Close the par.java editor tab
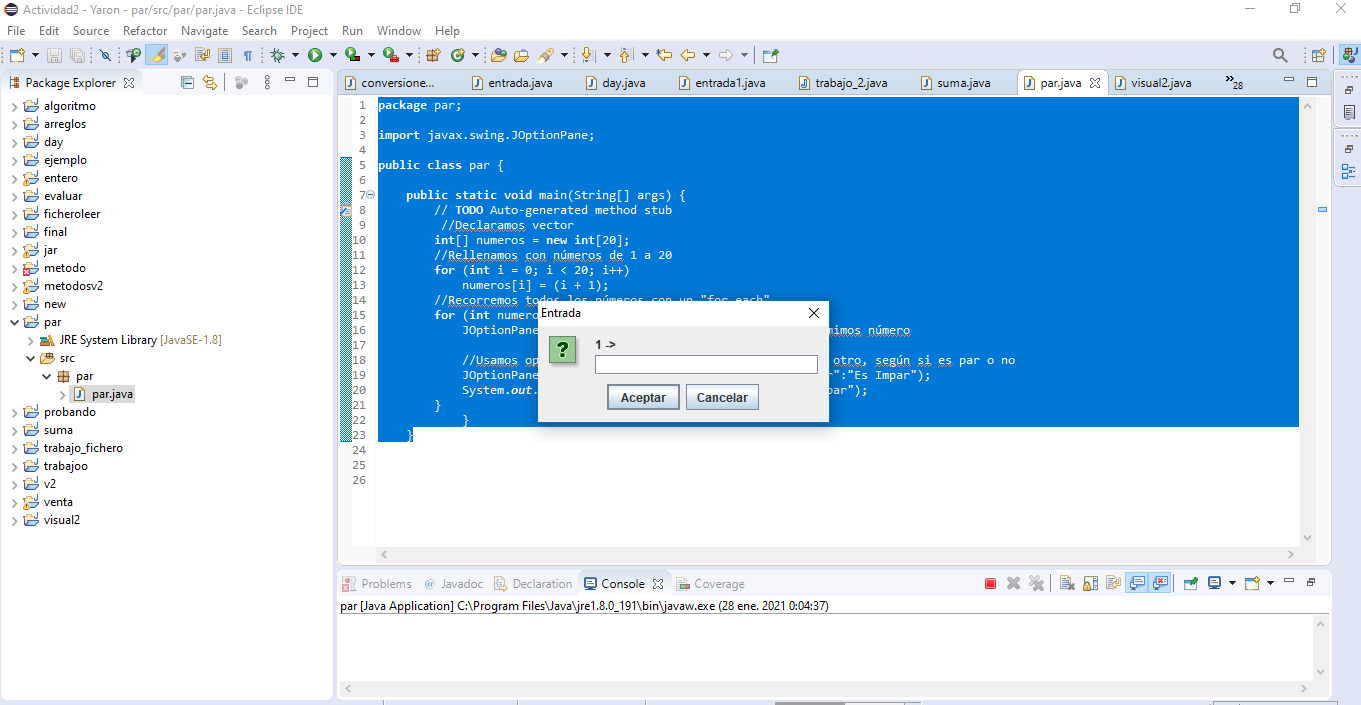Viewport: 1361px width, 705px height. coord(1095,83)
